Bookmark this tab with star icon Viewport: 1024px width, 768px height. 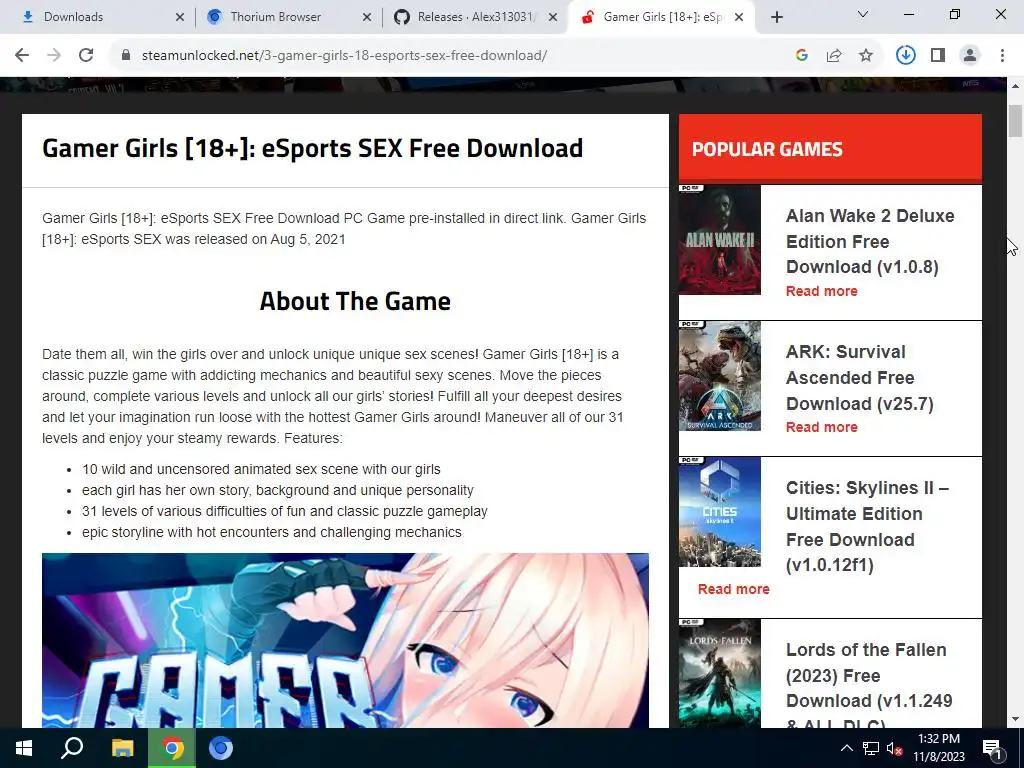point(866,56)
